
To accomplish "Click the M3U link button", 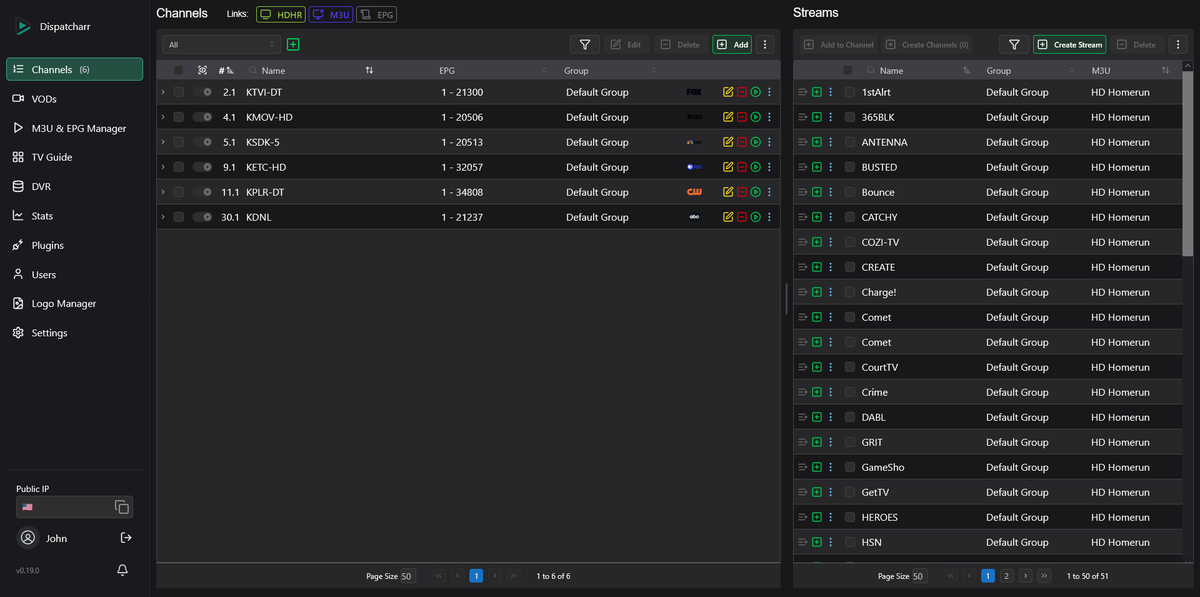I will (x=331, y=14).
